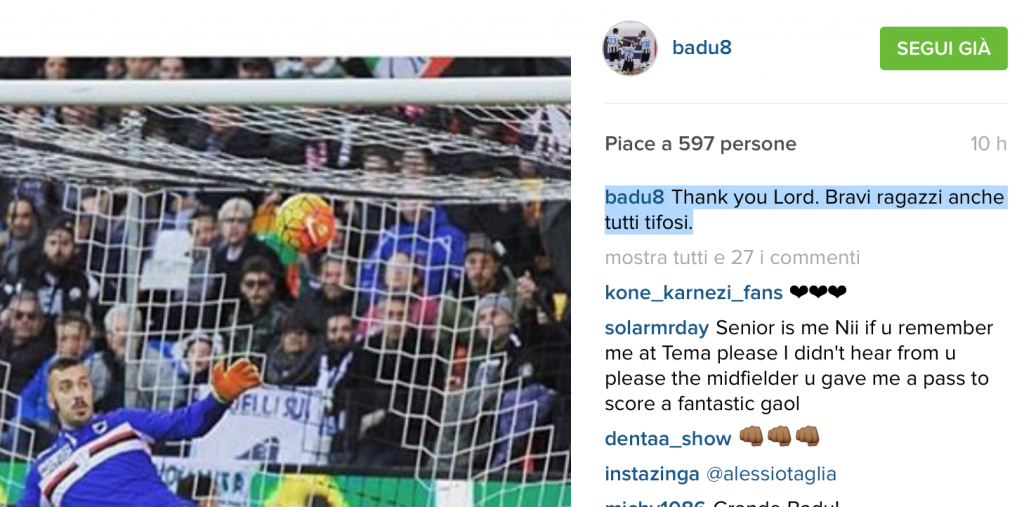Click the black hearts in kone_karnezi_fans comment
This screenshot has height=507, width=1024.
pyautogui.click(x=818, y=293)
